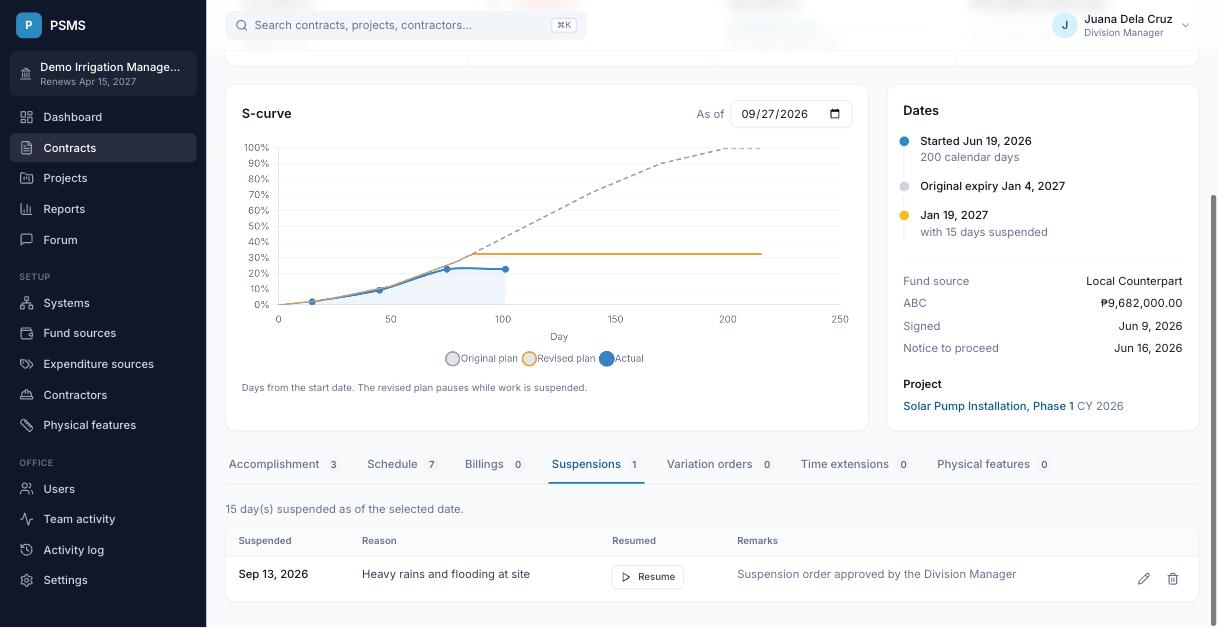The image size is (1218, 628).
Task: Open the Variation orders tab
Action: click(720, 464)
